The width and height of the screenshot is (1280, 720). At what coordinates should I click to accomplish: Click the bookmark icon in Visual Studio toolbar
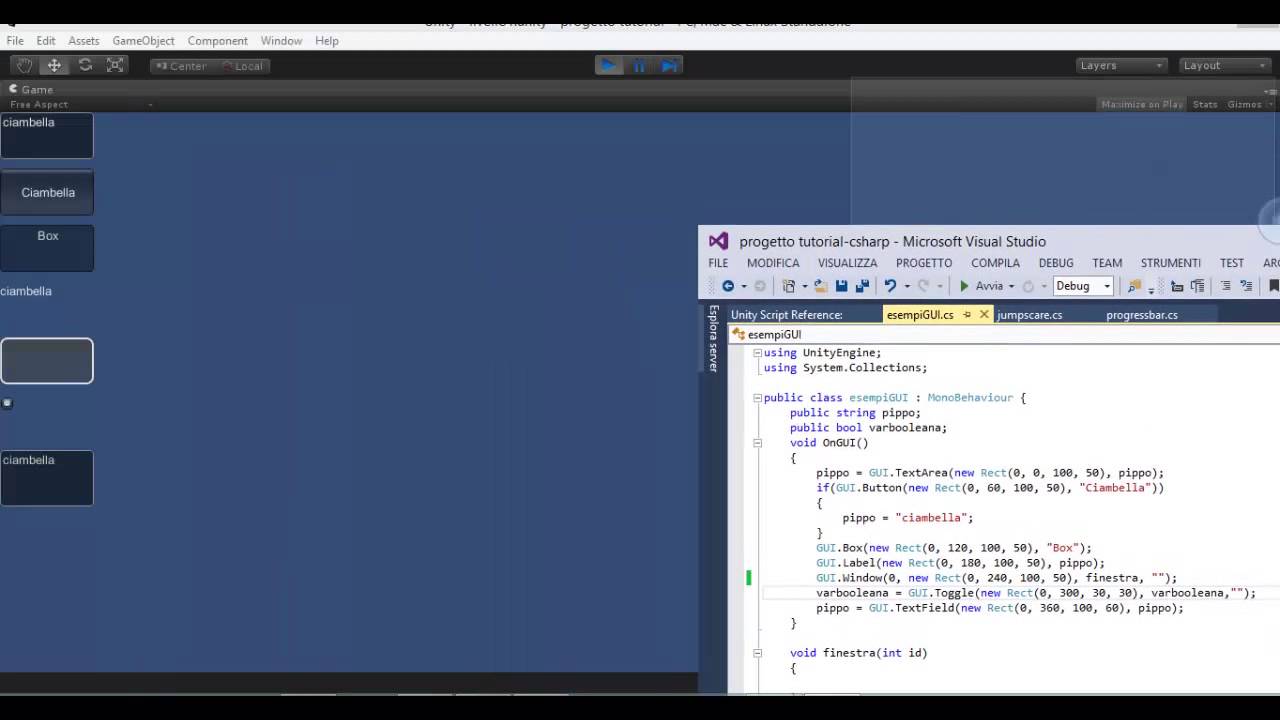click(1274, 286)
